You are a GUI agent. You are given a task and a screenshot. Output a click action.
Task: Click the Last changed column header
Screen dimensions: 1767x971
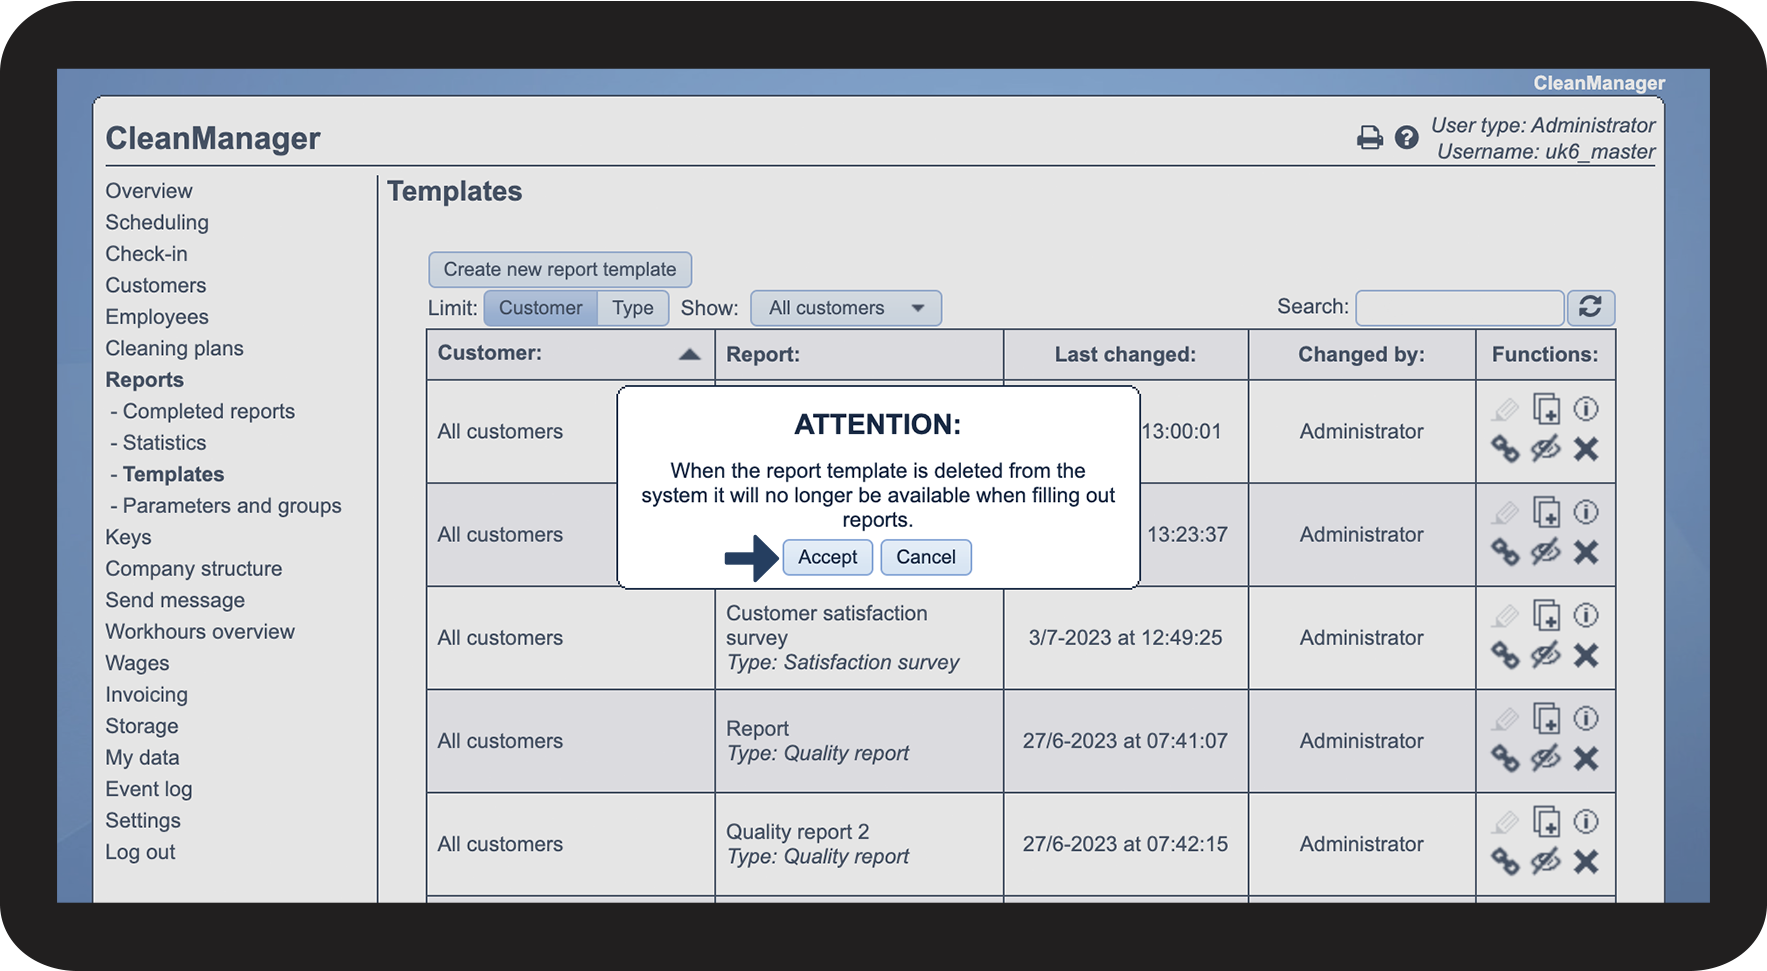coord(1125,354)
